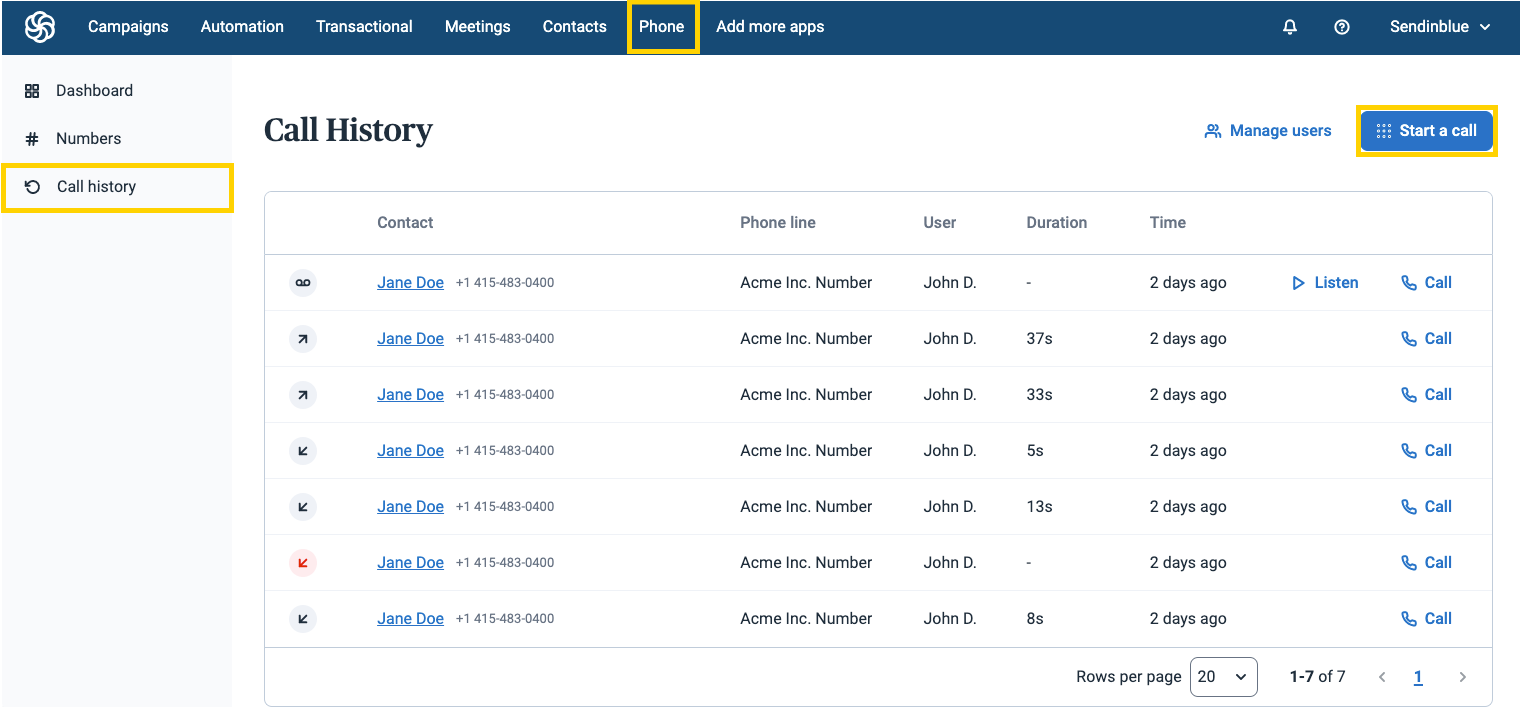This screenshot has height=707, width=1520.
Task: Click Call in the 5s row
Action: point(1426,451)
